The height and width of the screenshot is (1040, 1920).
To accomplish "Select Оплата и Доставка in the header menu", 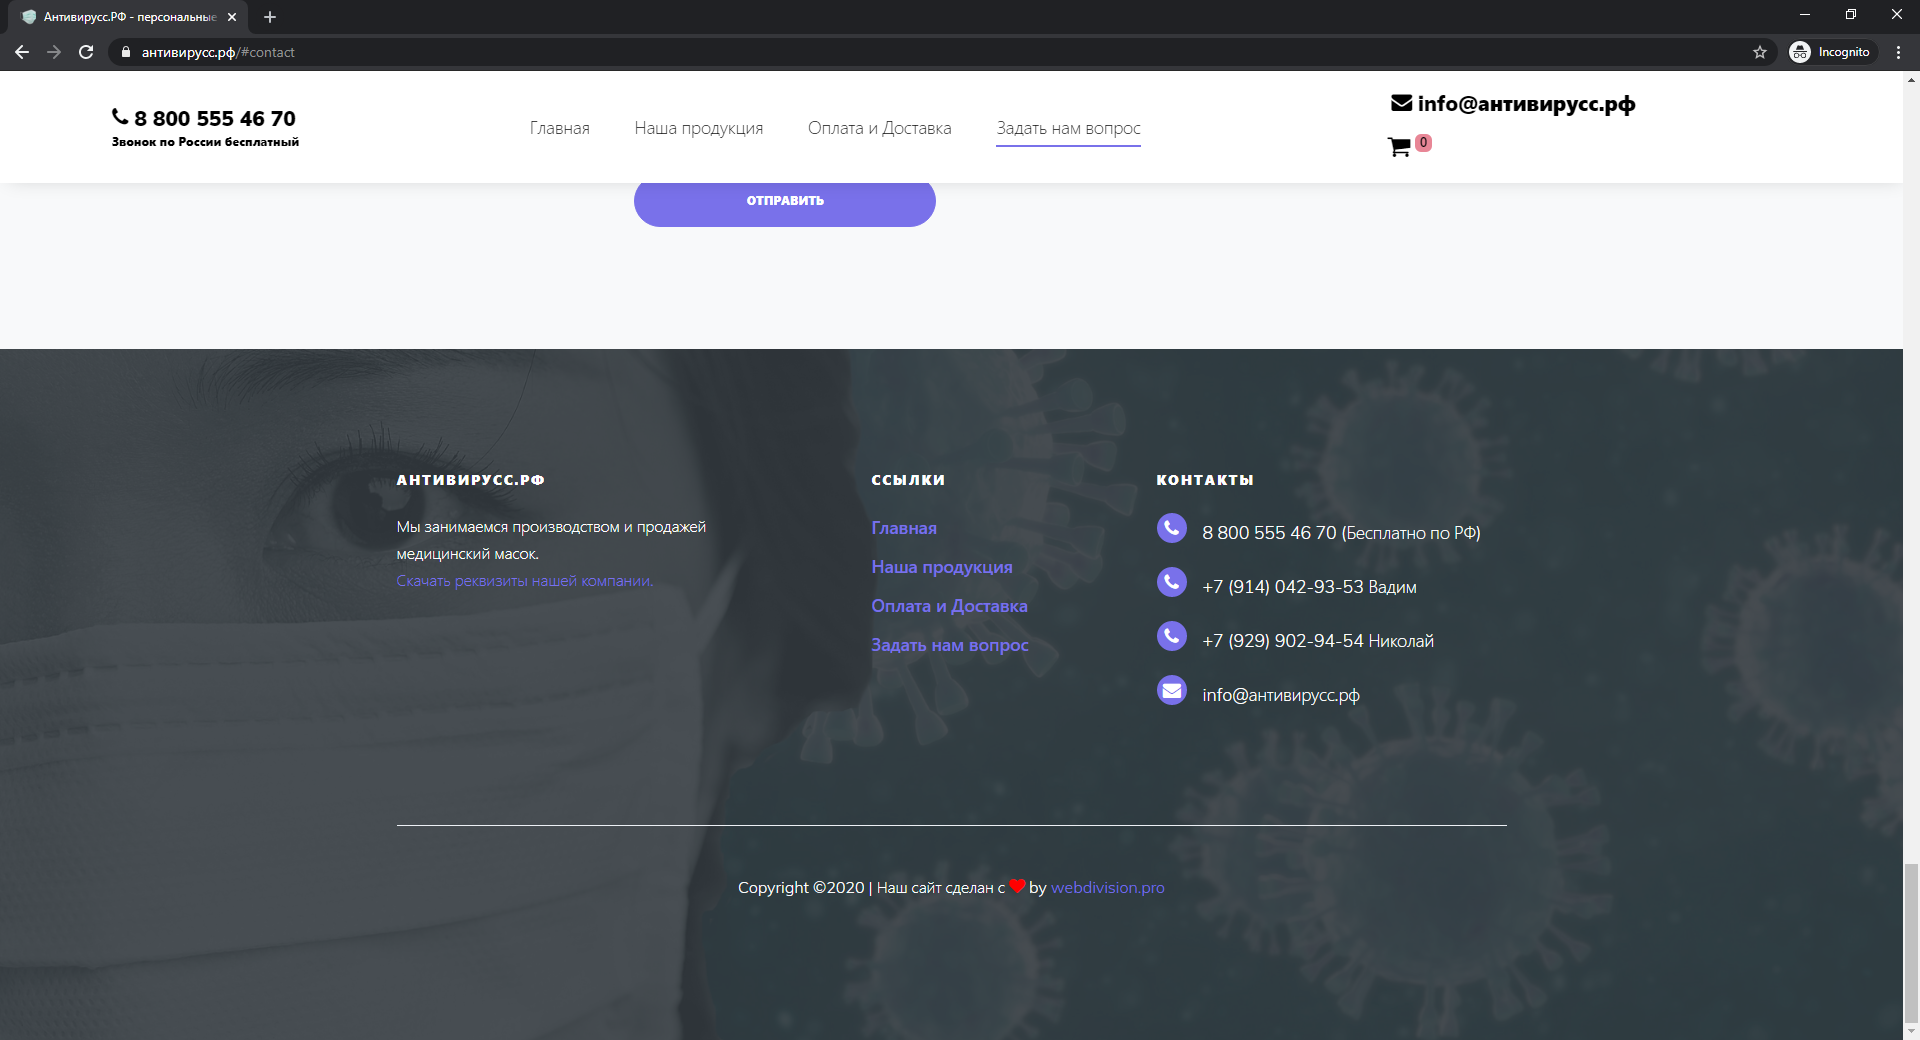I will tap(879, 128).
